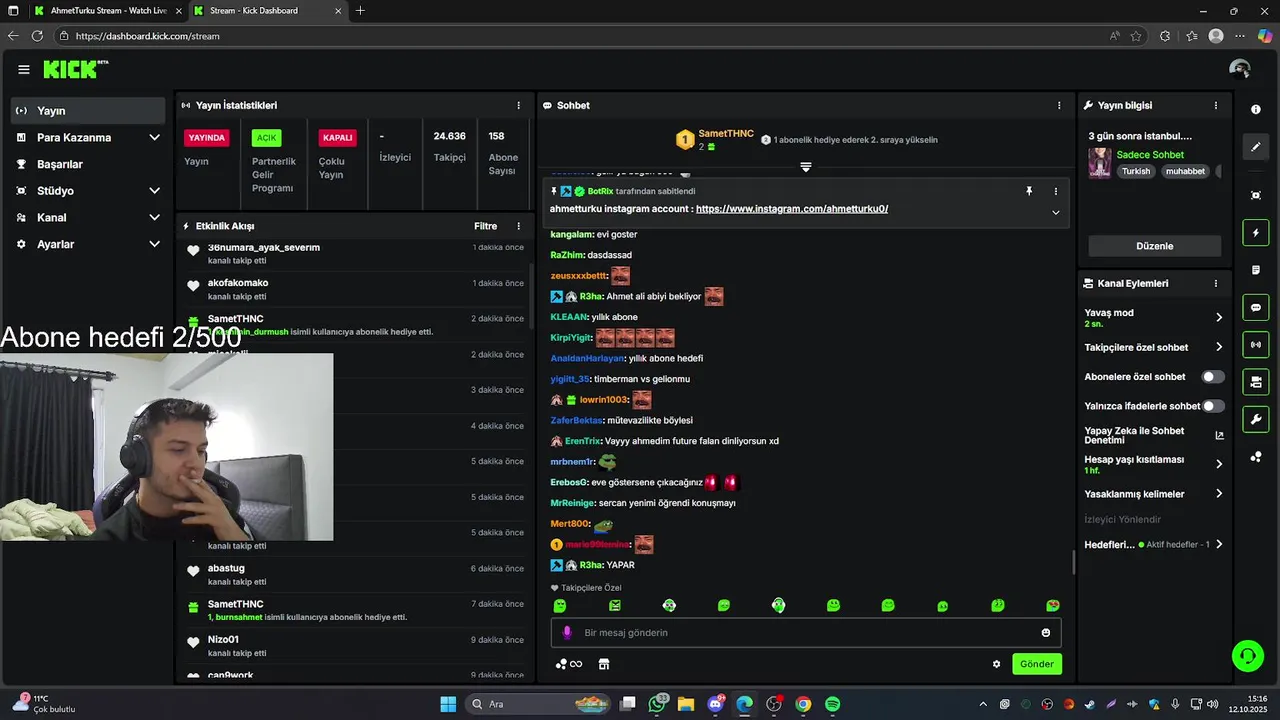Expand Hedefleri aktif hedefler chevron
The image size is (1280, 720).
coord(1219,545)
